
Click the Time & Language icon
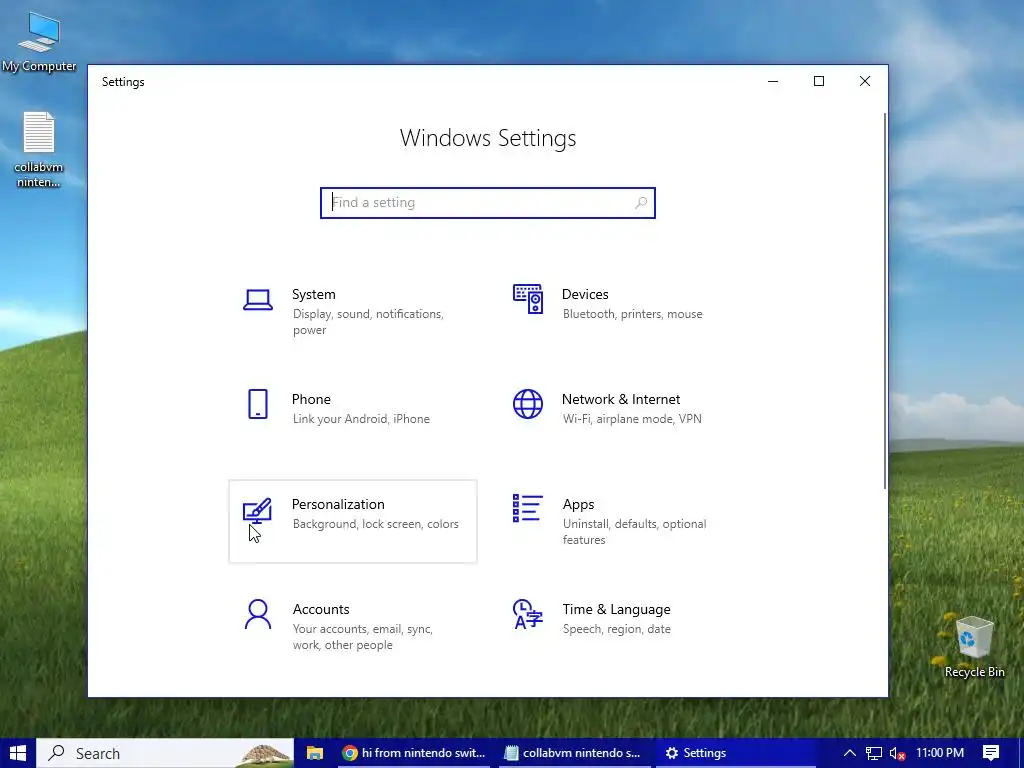[x=528, y=614]
